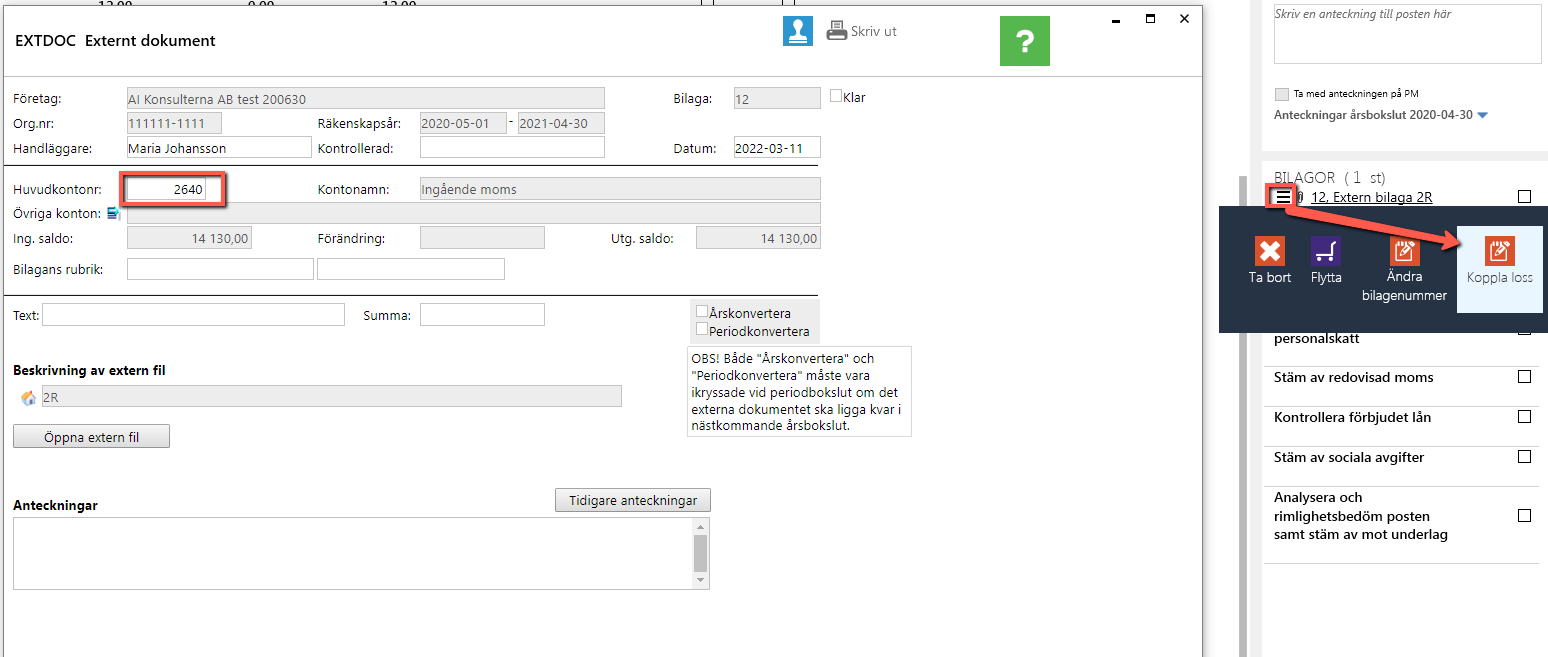Enable the Årskonvertera checkbox
Image resolution: width=1548 pixels, height=657 pixels.
tap(702, 312)
